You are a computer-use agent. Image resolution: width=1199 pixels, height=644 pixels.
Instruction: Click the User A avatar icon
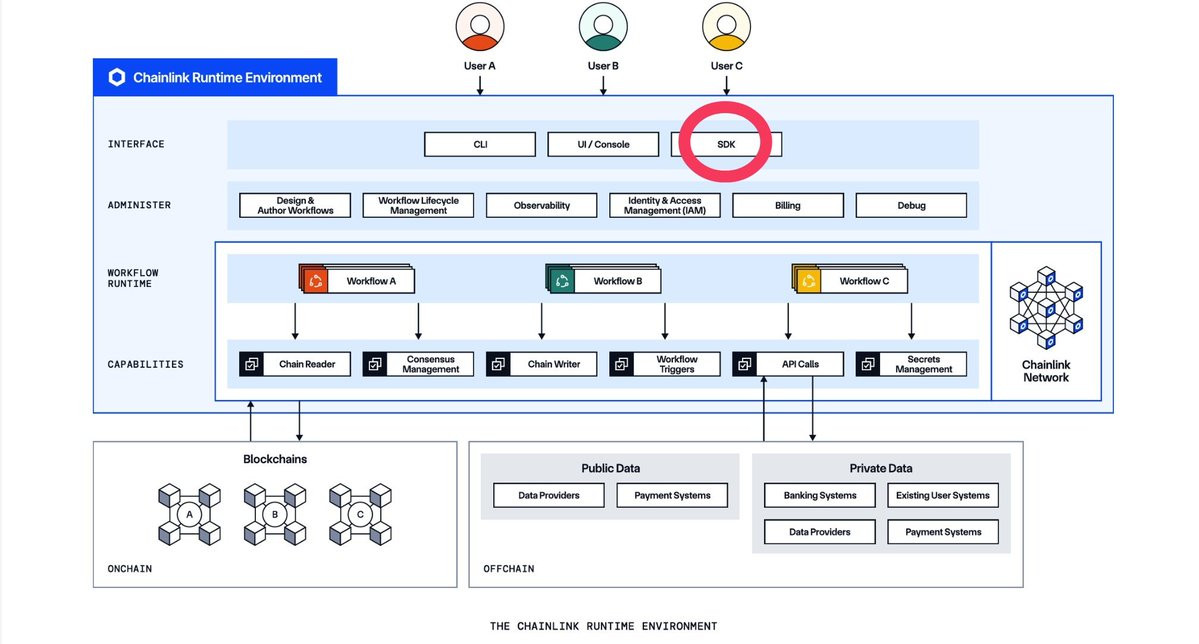(479, 27)
